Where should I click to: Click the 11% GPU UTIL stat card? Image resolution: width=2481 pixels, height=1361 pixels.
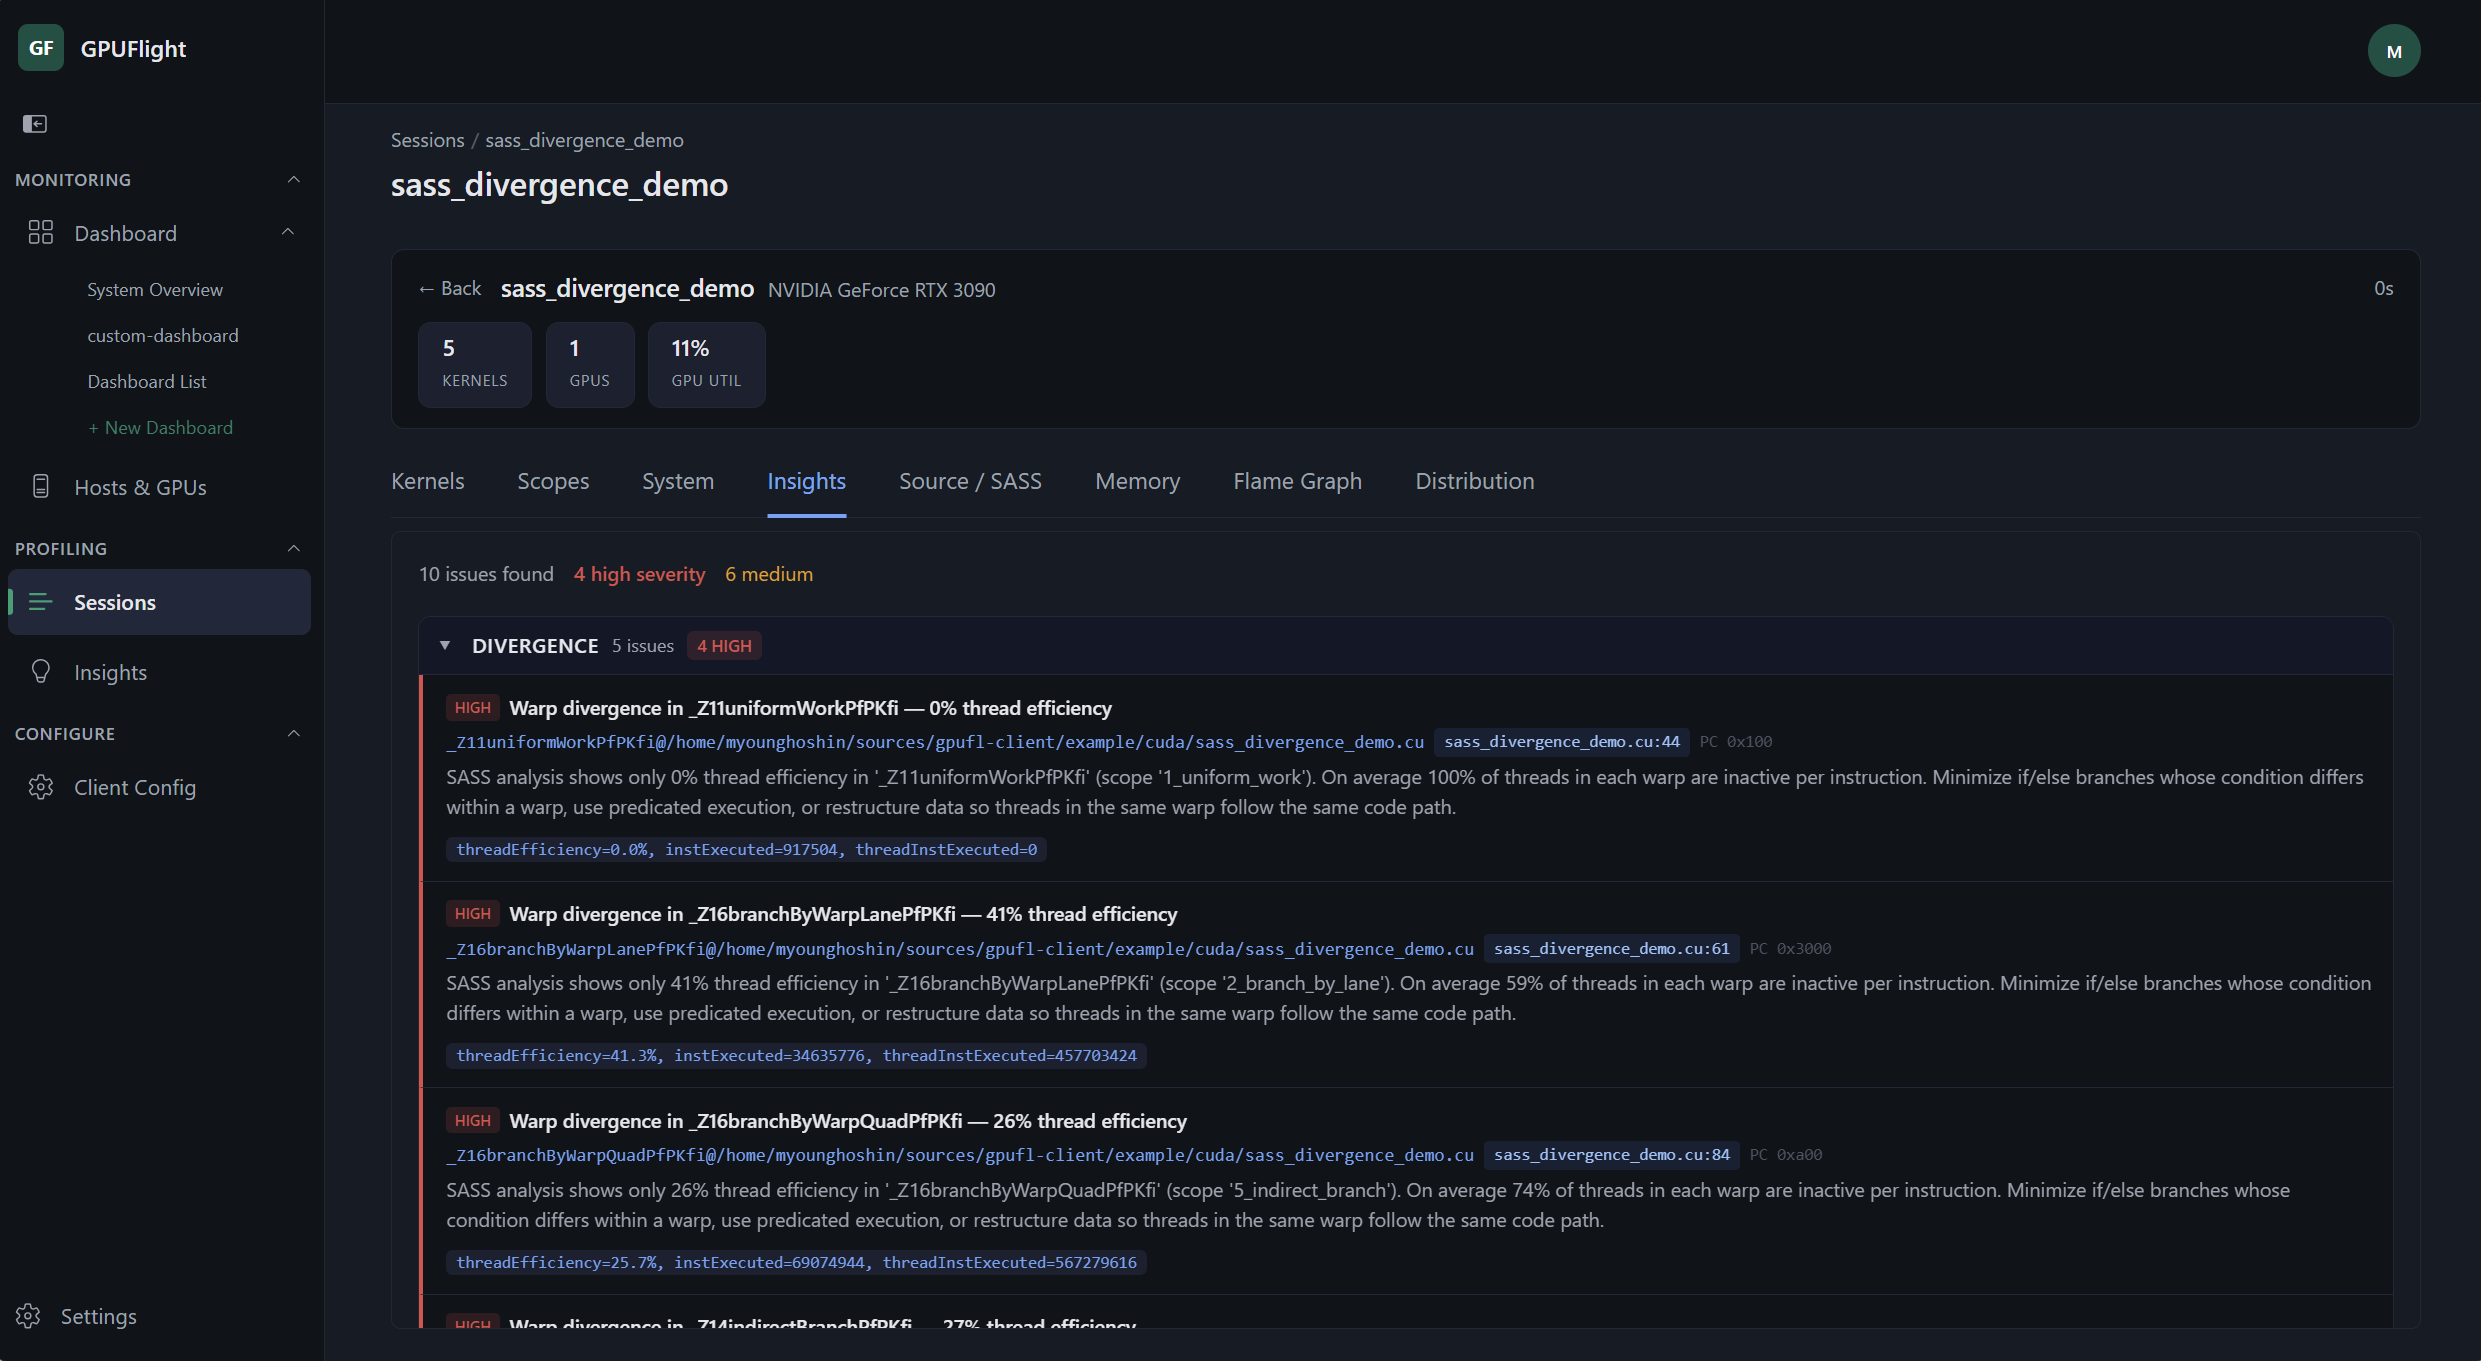[707, 364]
